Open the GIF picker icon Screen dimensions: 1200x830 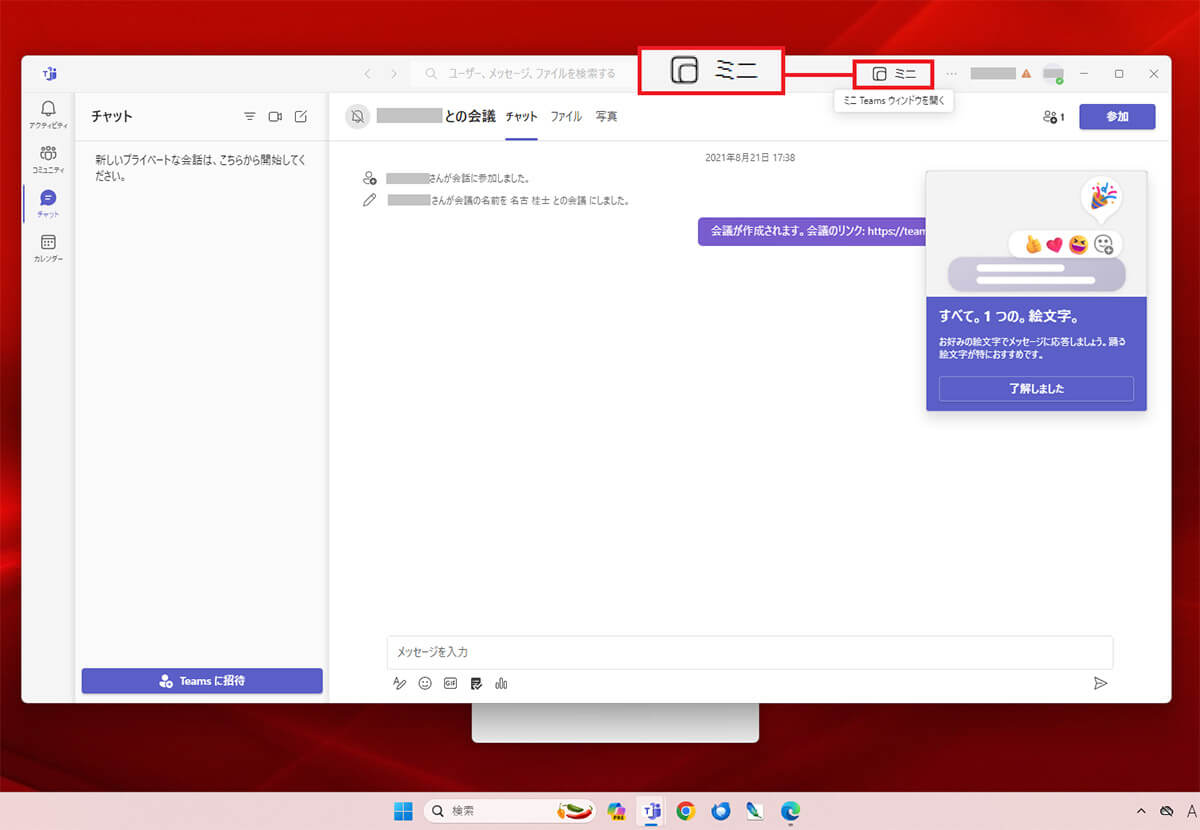(x=450, y=684)
